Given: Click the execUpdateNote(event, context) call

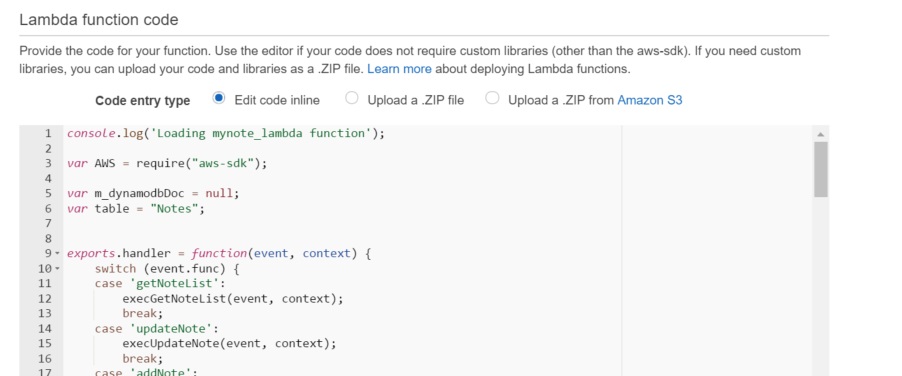Looking at the screenshot, I should (229, 343).
